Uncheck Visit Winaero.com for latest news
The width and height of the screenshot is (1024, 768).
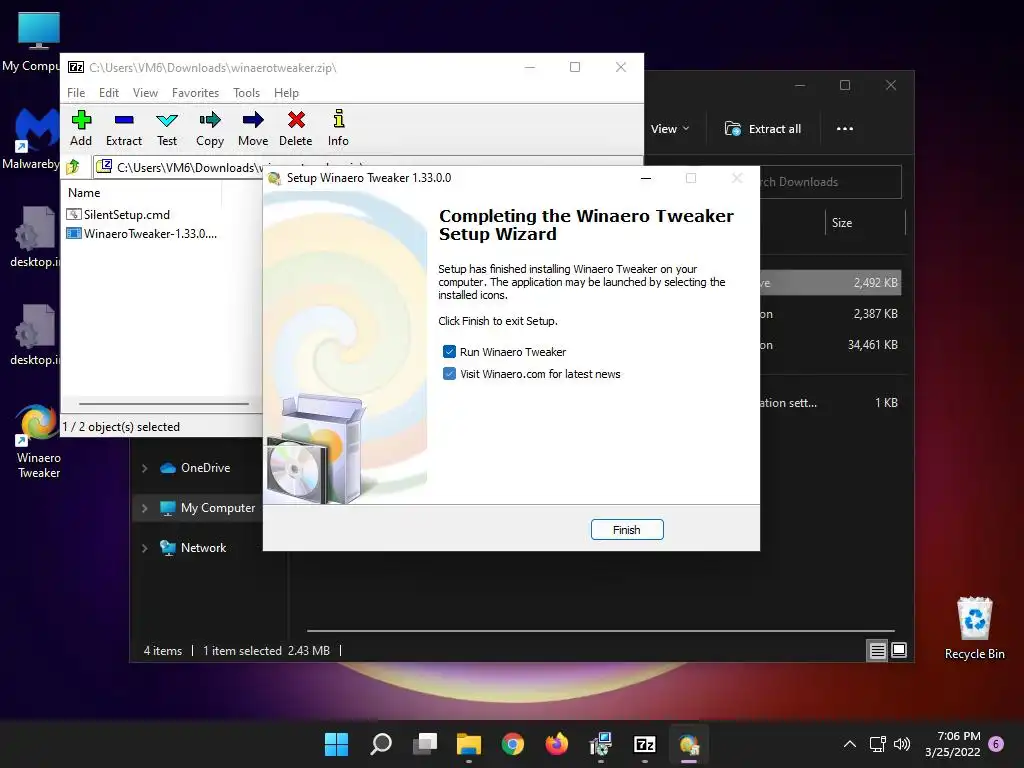[449, 374]
